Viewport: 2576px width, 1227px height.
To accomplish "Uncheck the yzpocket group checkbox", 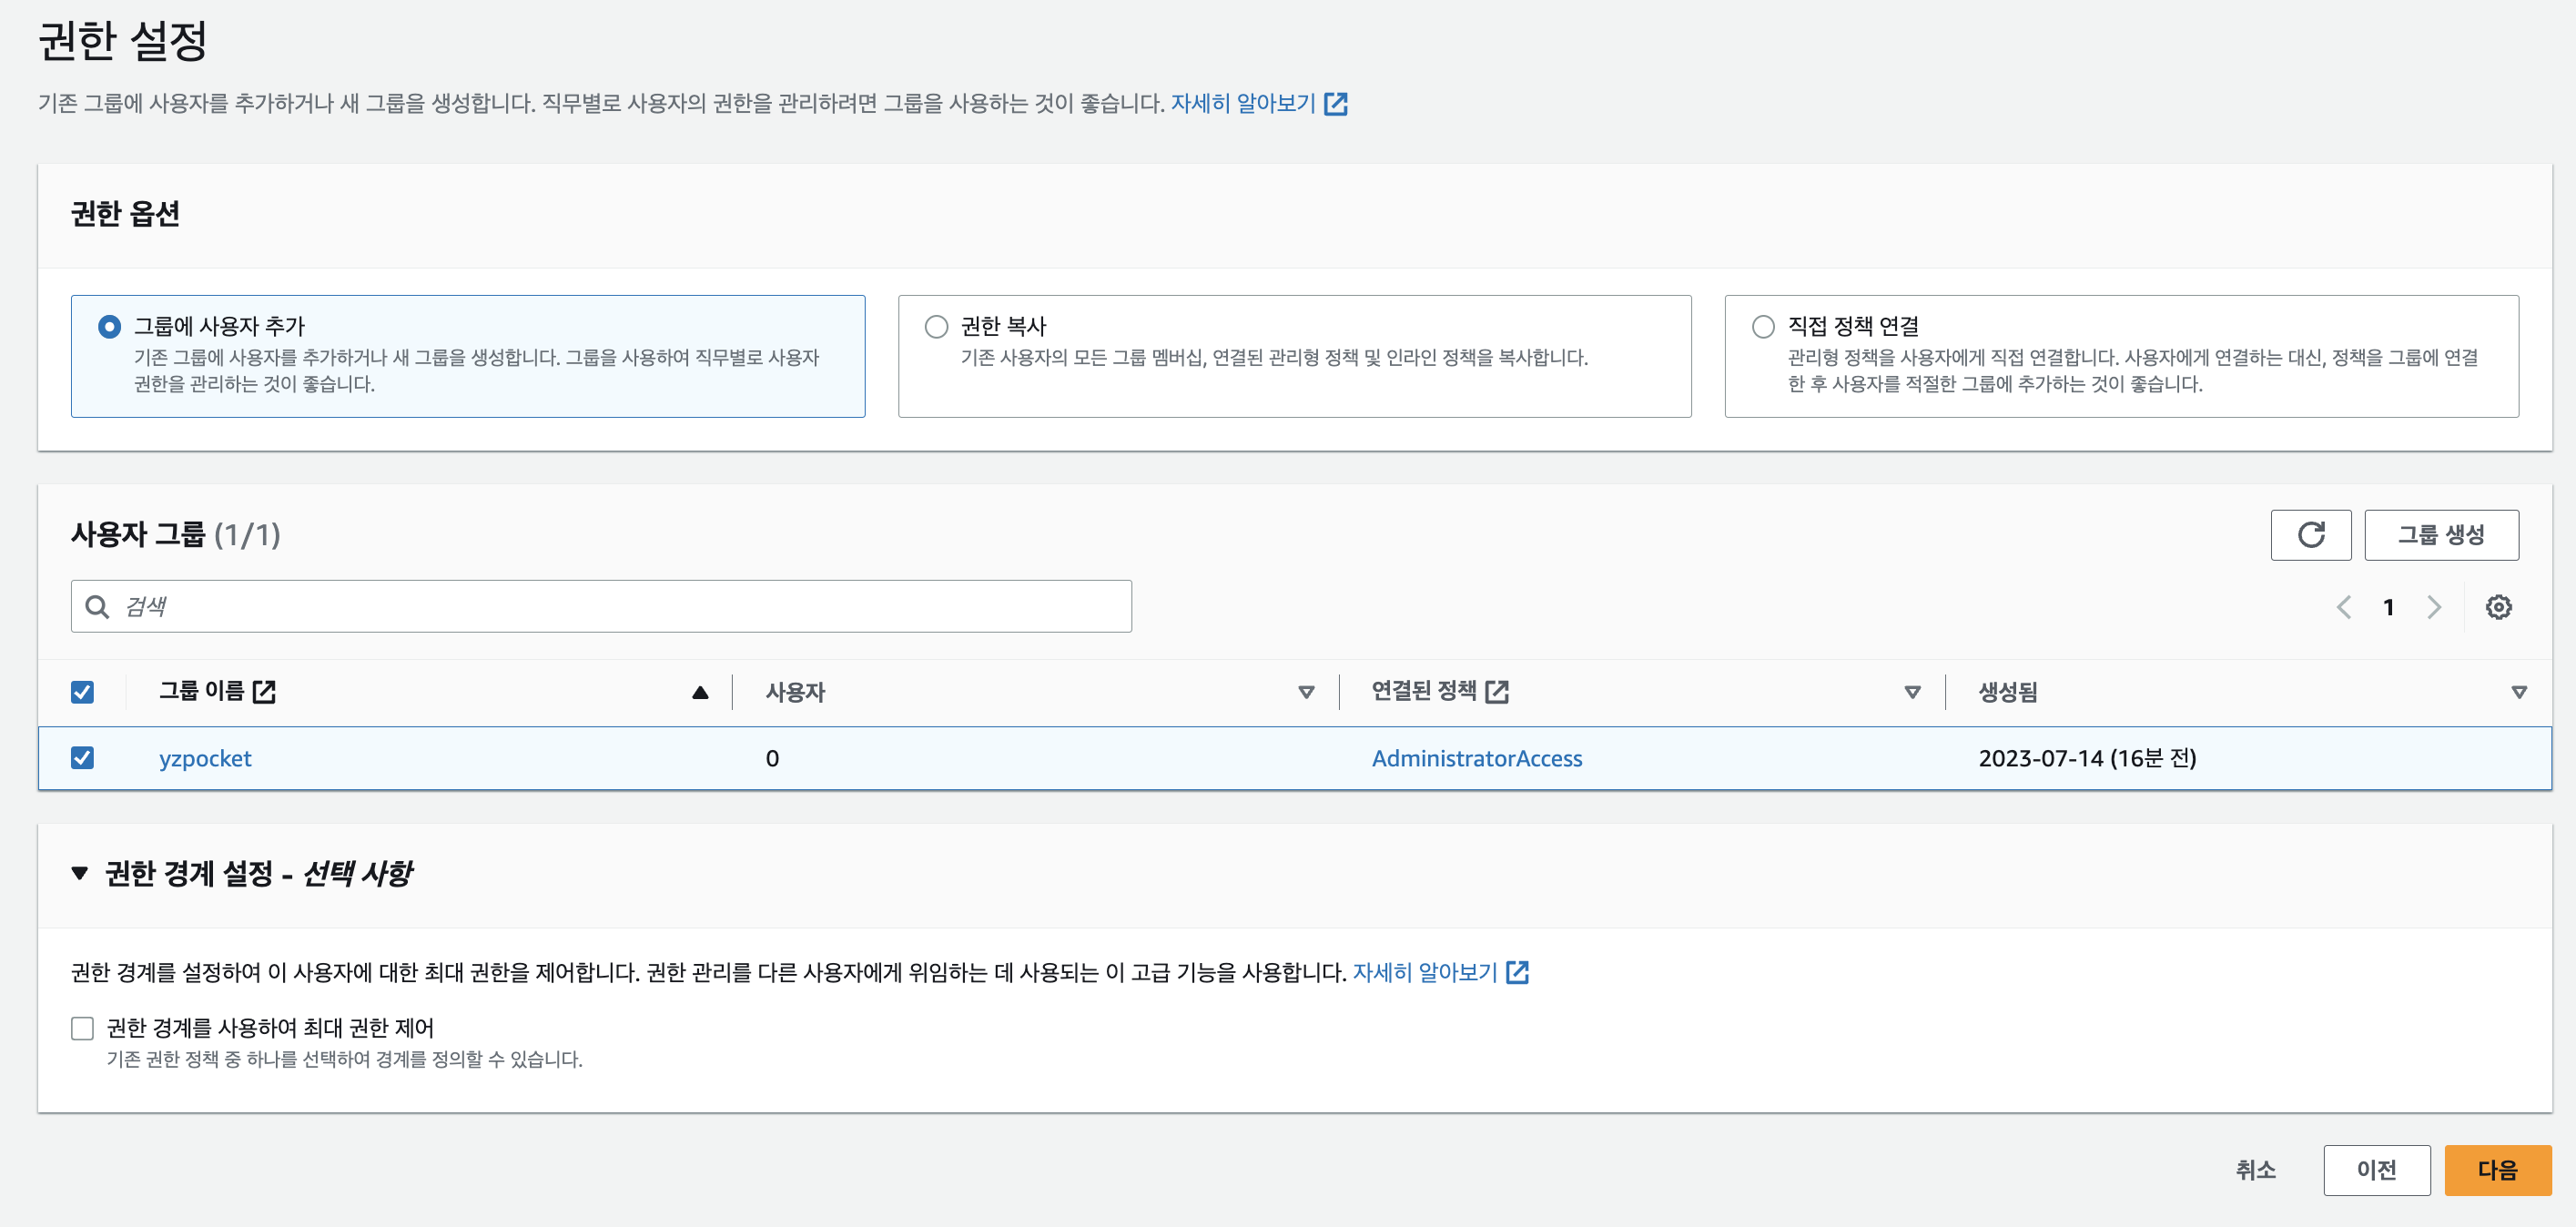I will click(83, 758).
